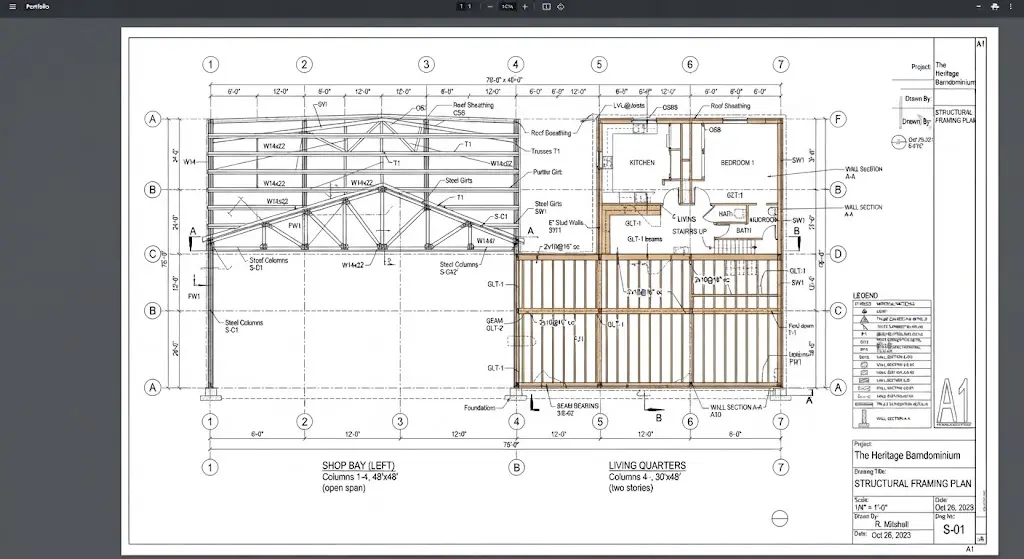Click the 'BATH' room label
1024x559 pixels.
click(744, 231)
